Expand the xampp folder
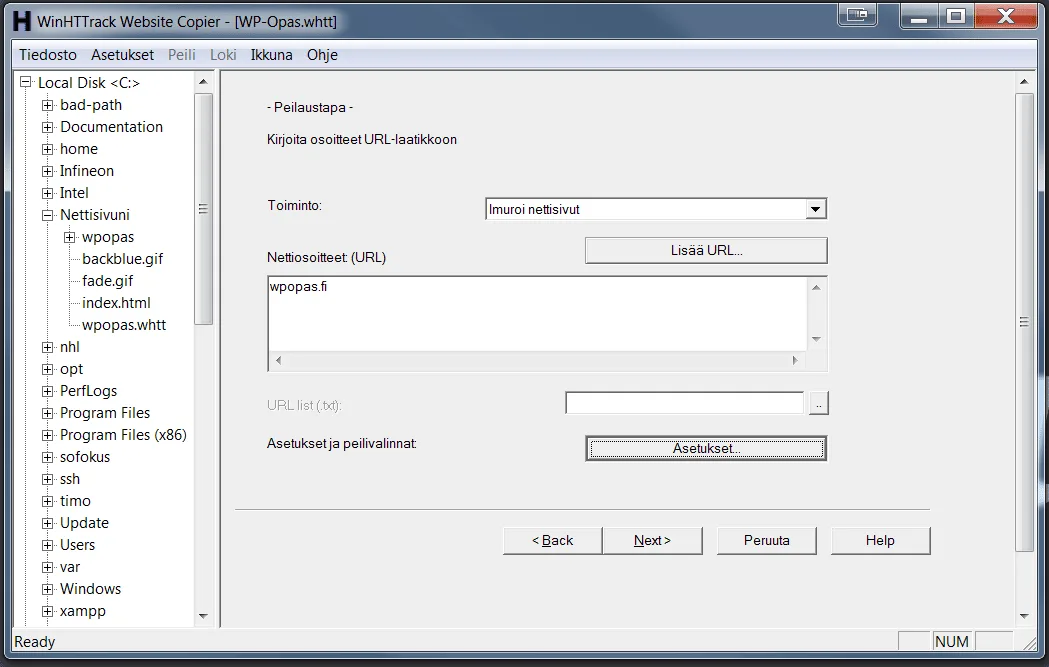Screen dimensions: 1049x667 [47, 611]
